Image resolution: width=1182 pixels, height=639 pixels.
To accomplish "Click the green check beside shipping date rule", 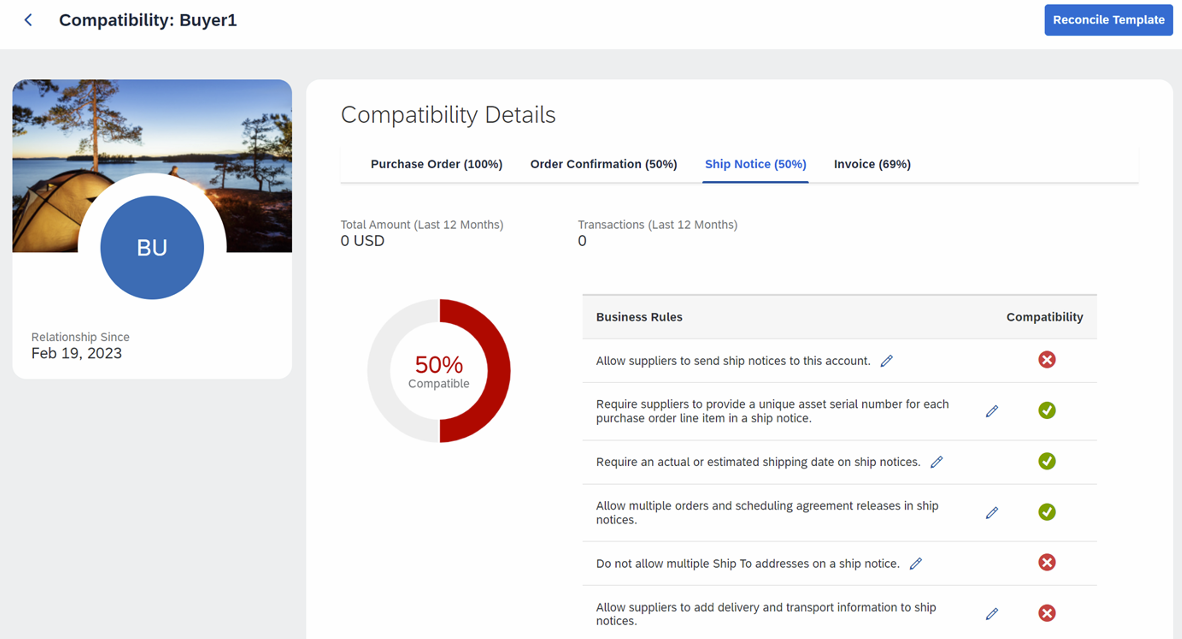I will (1047, 461).
